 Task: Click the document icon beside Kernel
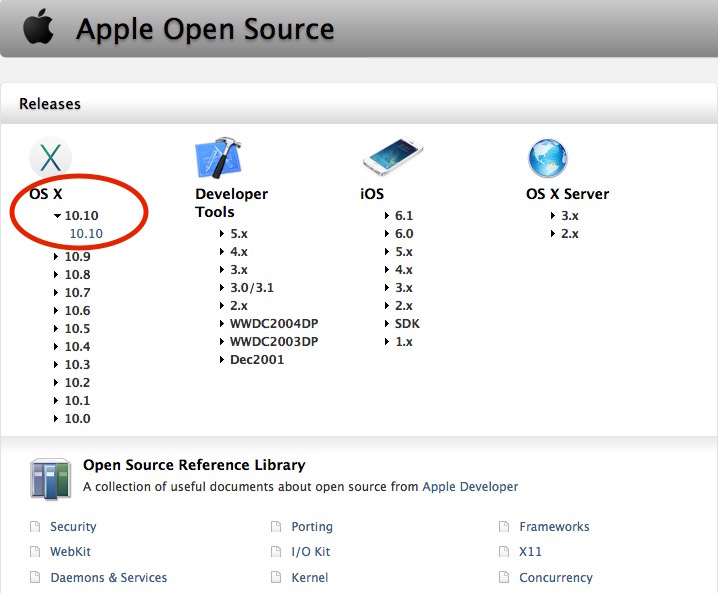(276, 577)
